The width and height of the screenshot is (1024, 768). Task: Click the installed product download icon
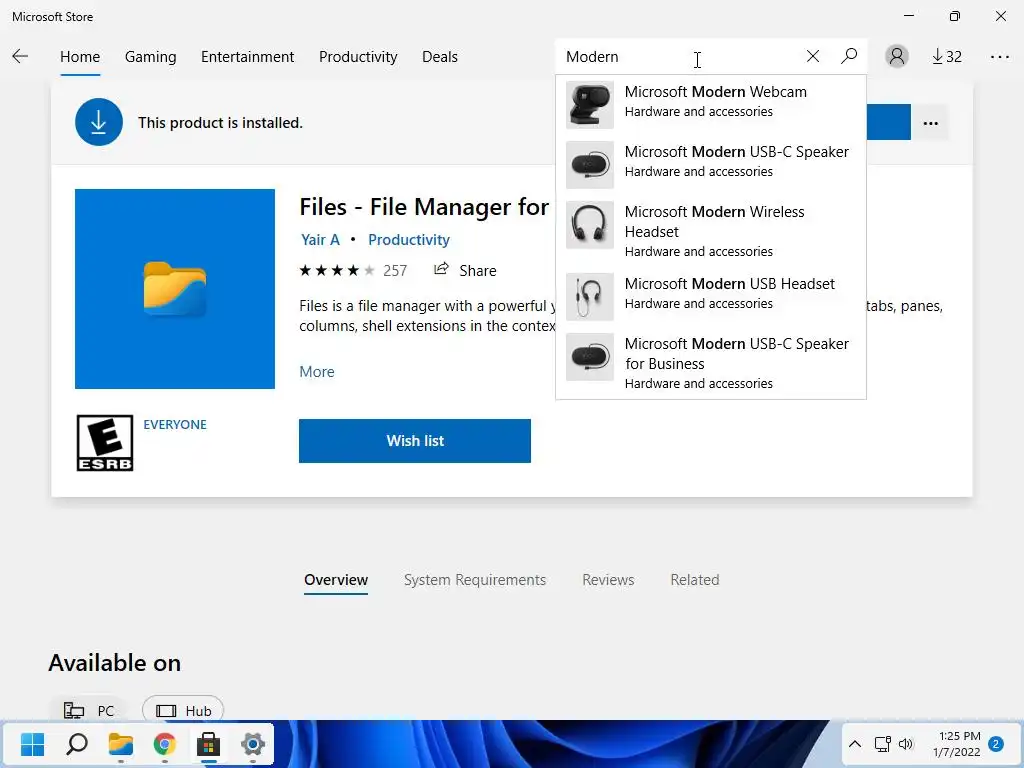pyautogui.click(x=99, y=122)
